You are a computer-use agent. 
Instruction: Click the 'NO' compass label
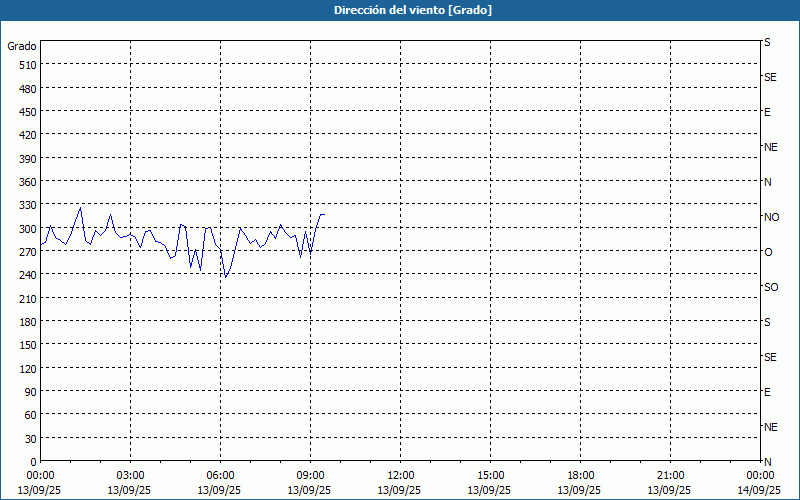click(x=771, y=217)
